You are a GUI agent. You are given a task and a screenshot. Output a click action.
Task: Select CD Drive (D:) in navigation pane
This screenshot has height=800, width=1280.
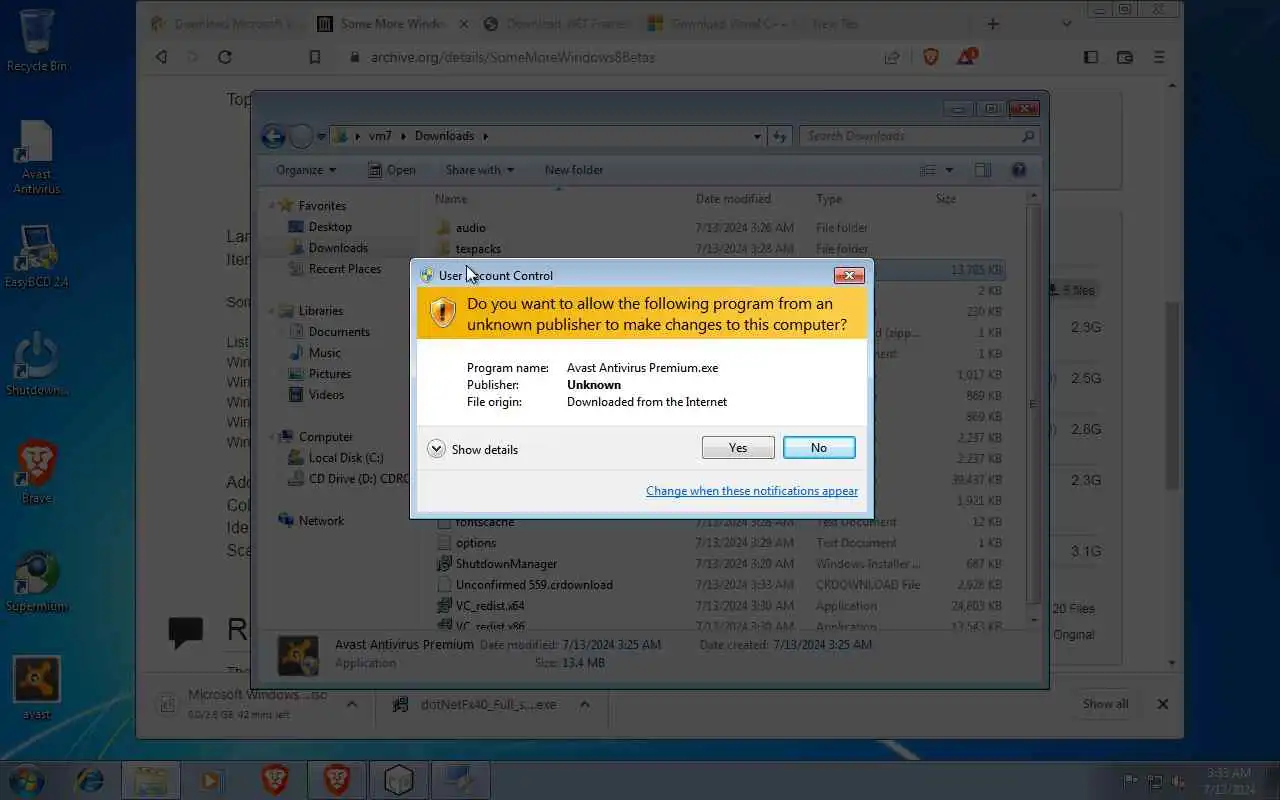pos(348,479)
